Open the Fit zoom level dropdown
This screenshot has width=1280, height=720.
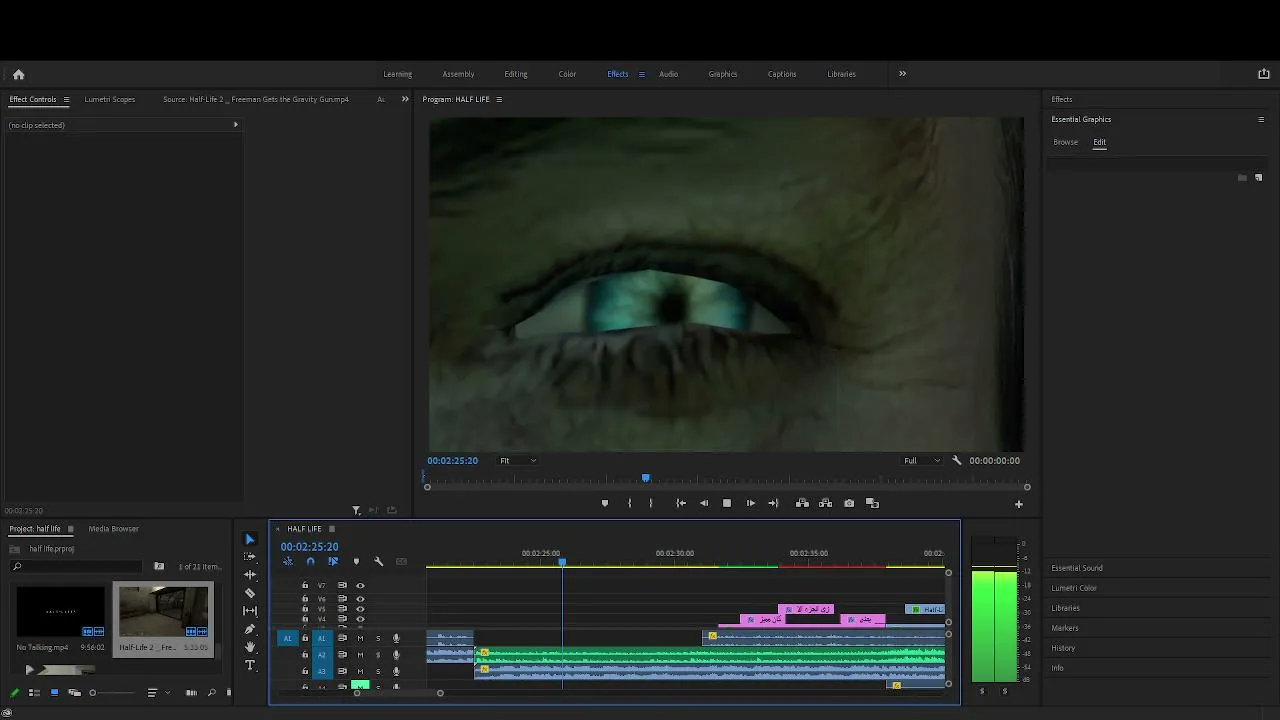pyautogui.click(x=518, y=461)
